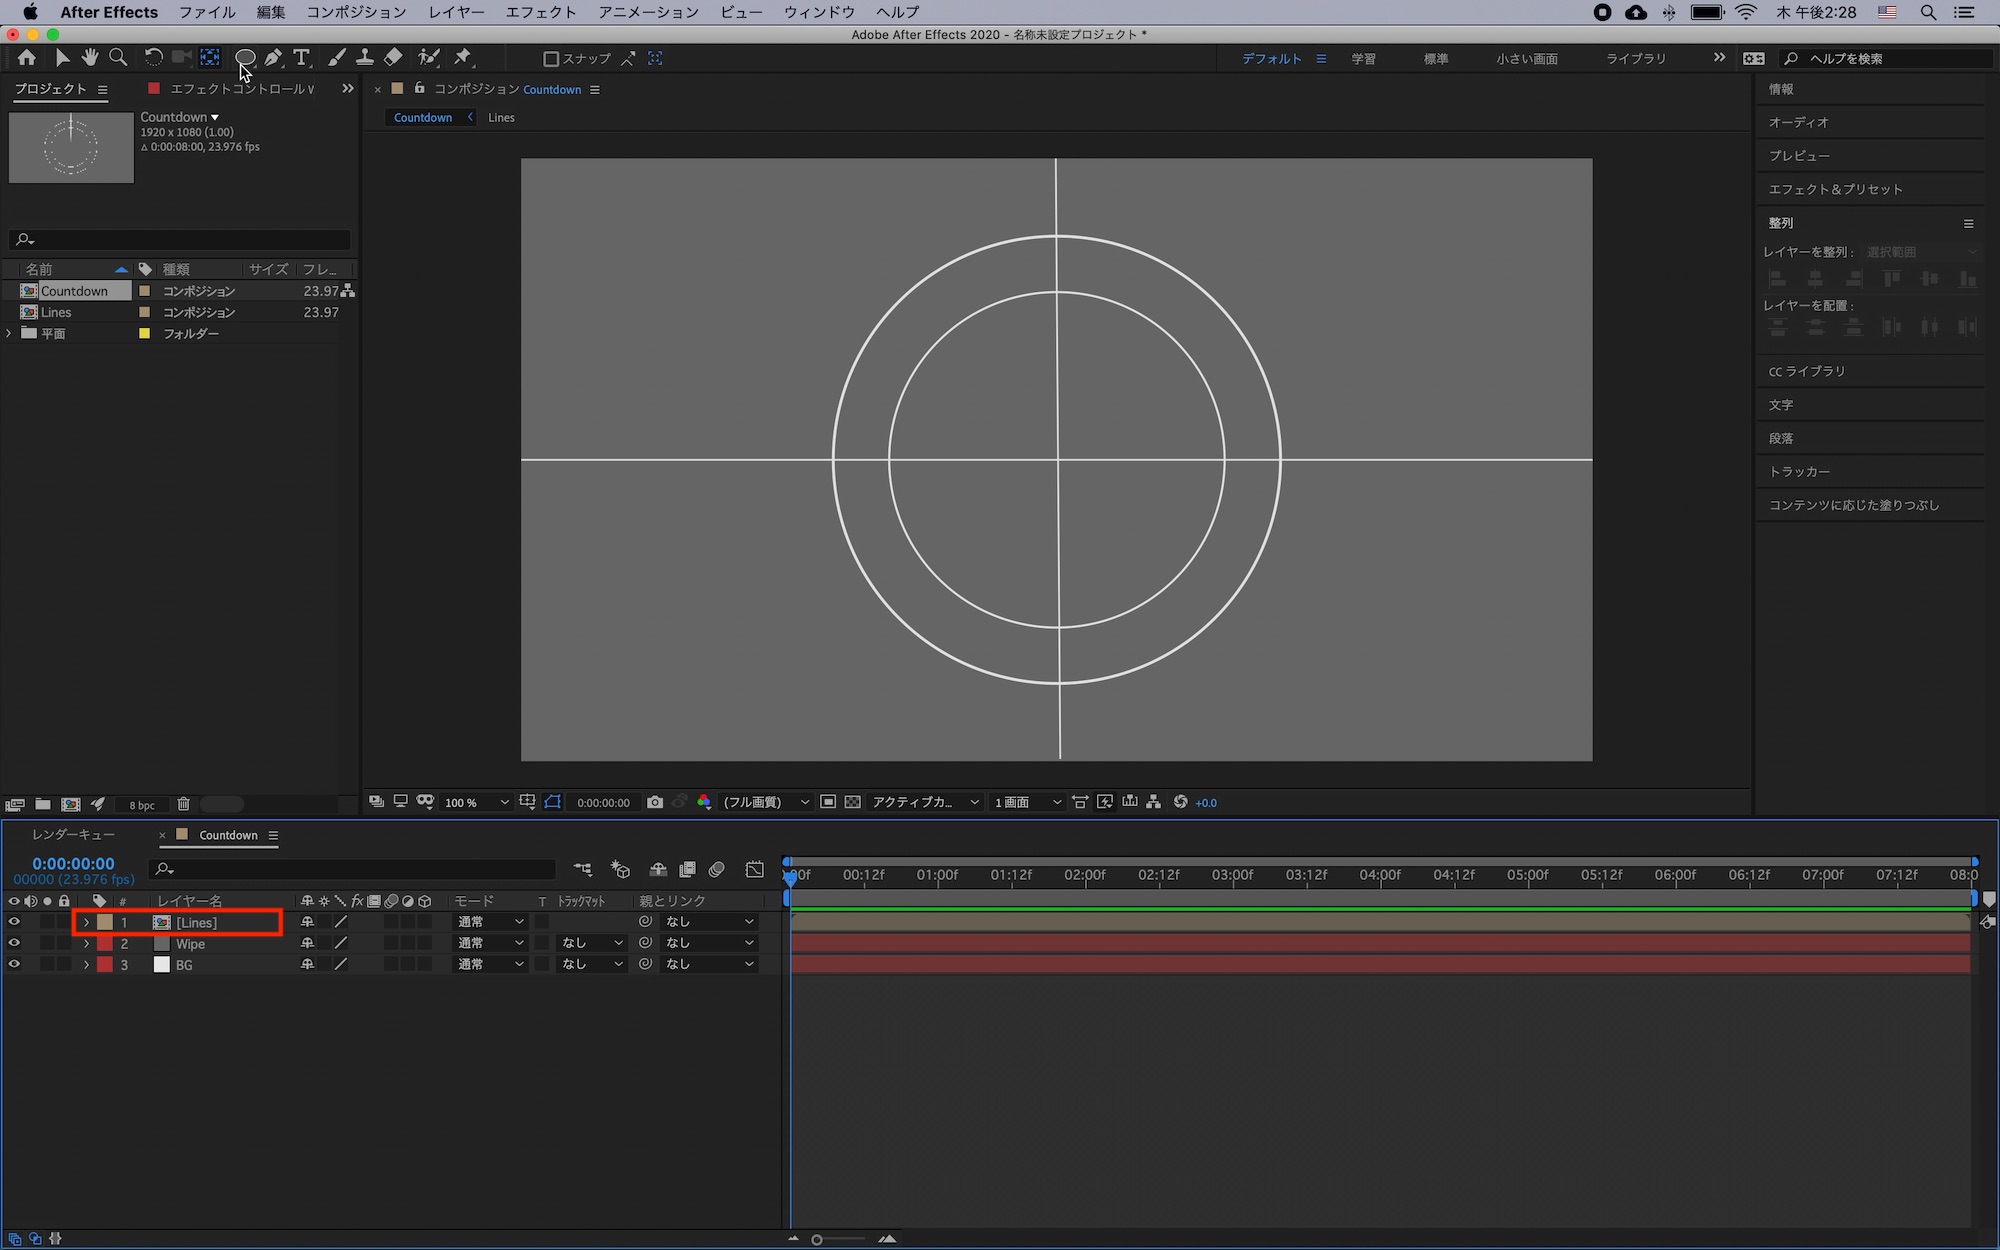Enable the Snap checkbox
Image resolution: width=2000 pixels, height=1250 pixels.
[x=550, y=59]
